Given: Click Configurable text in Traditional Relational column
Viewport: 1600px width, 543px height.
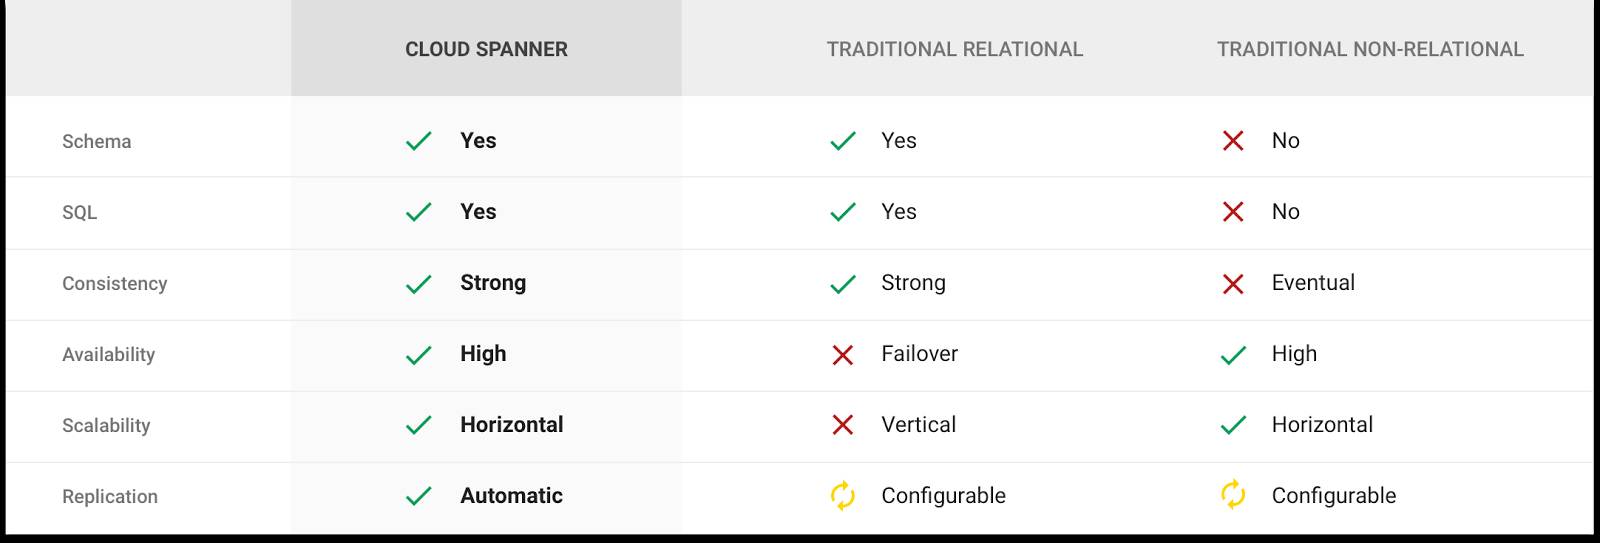Looking at the screenshot, I should point(943,496).
